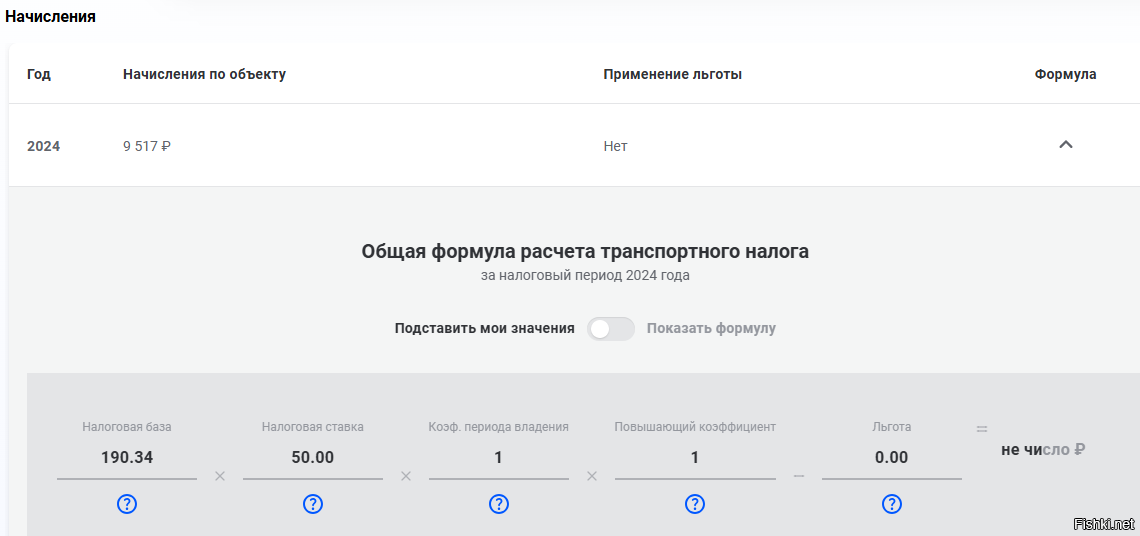Click the 2024 year row cell
The width and height of the screenshot is (1140, 536).
44,146
